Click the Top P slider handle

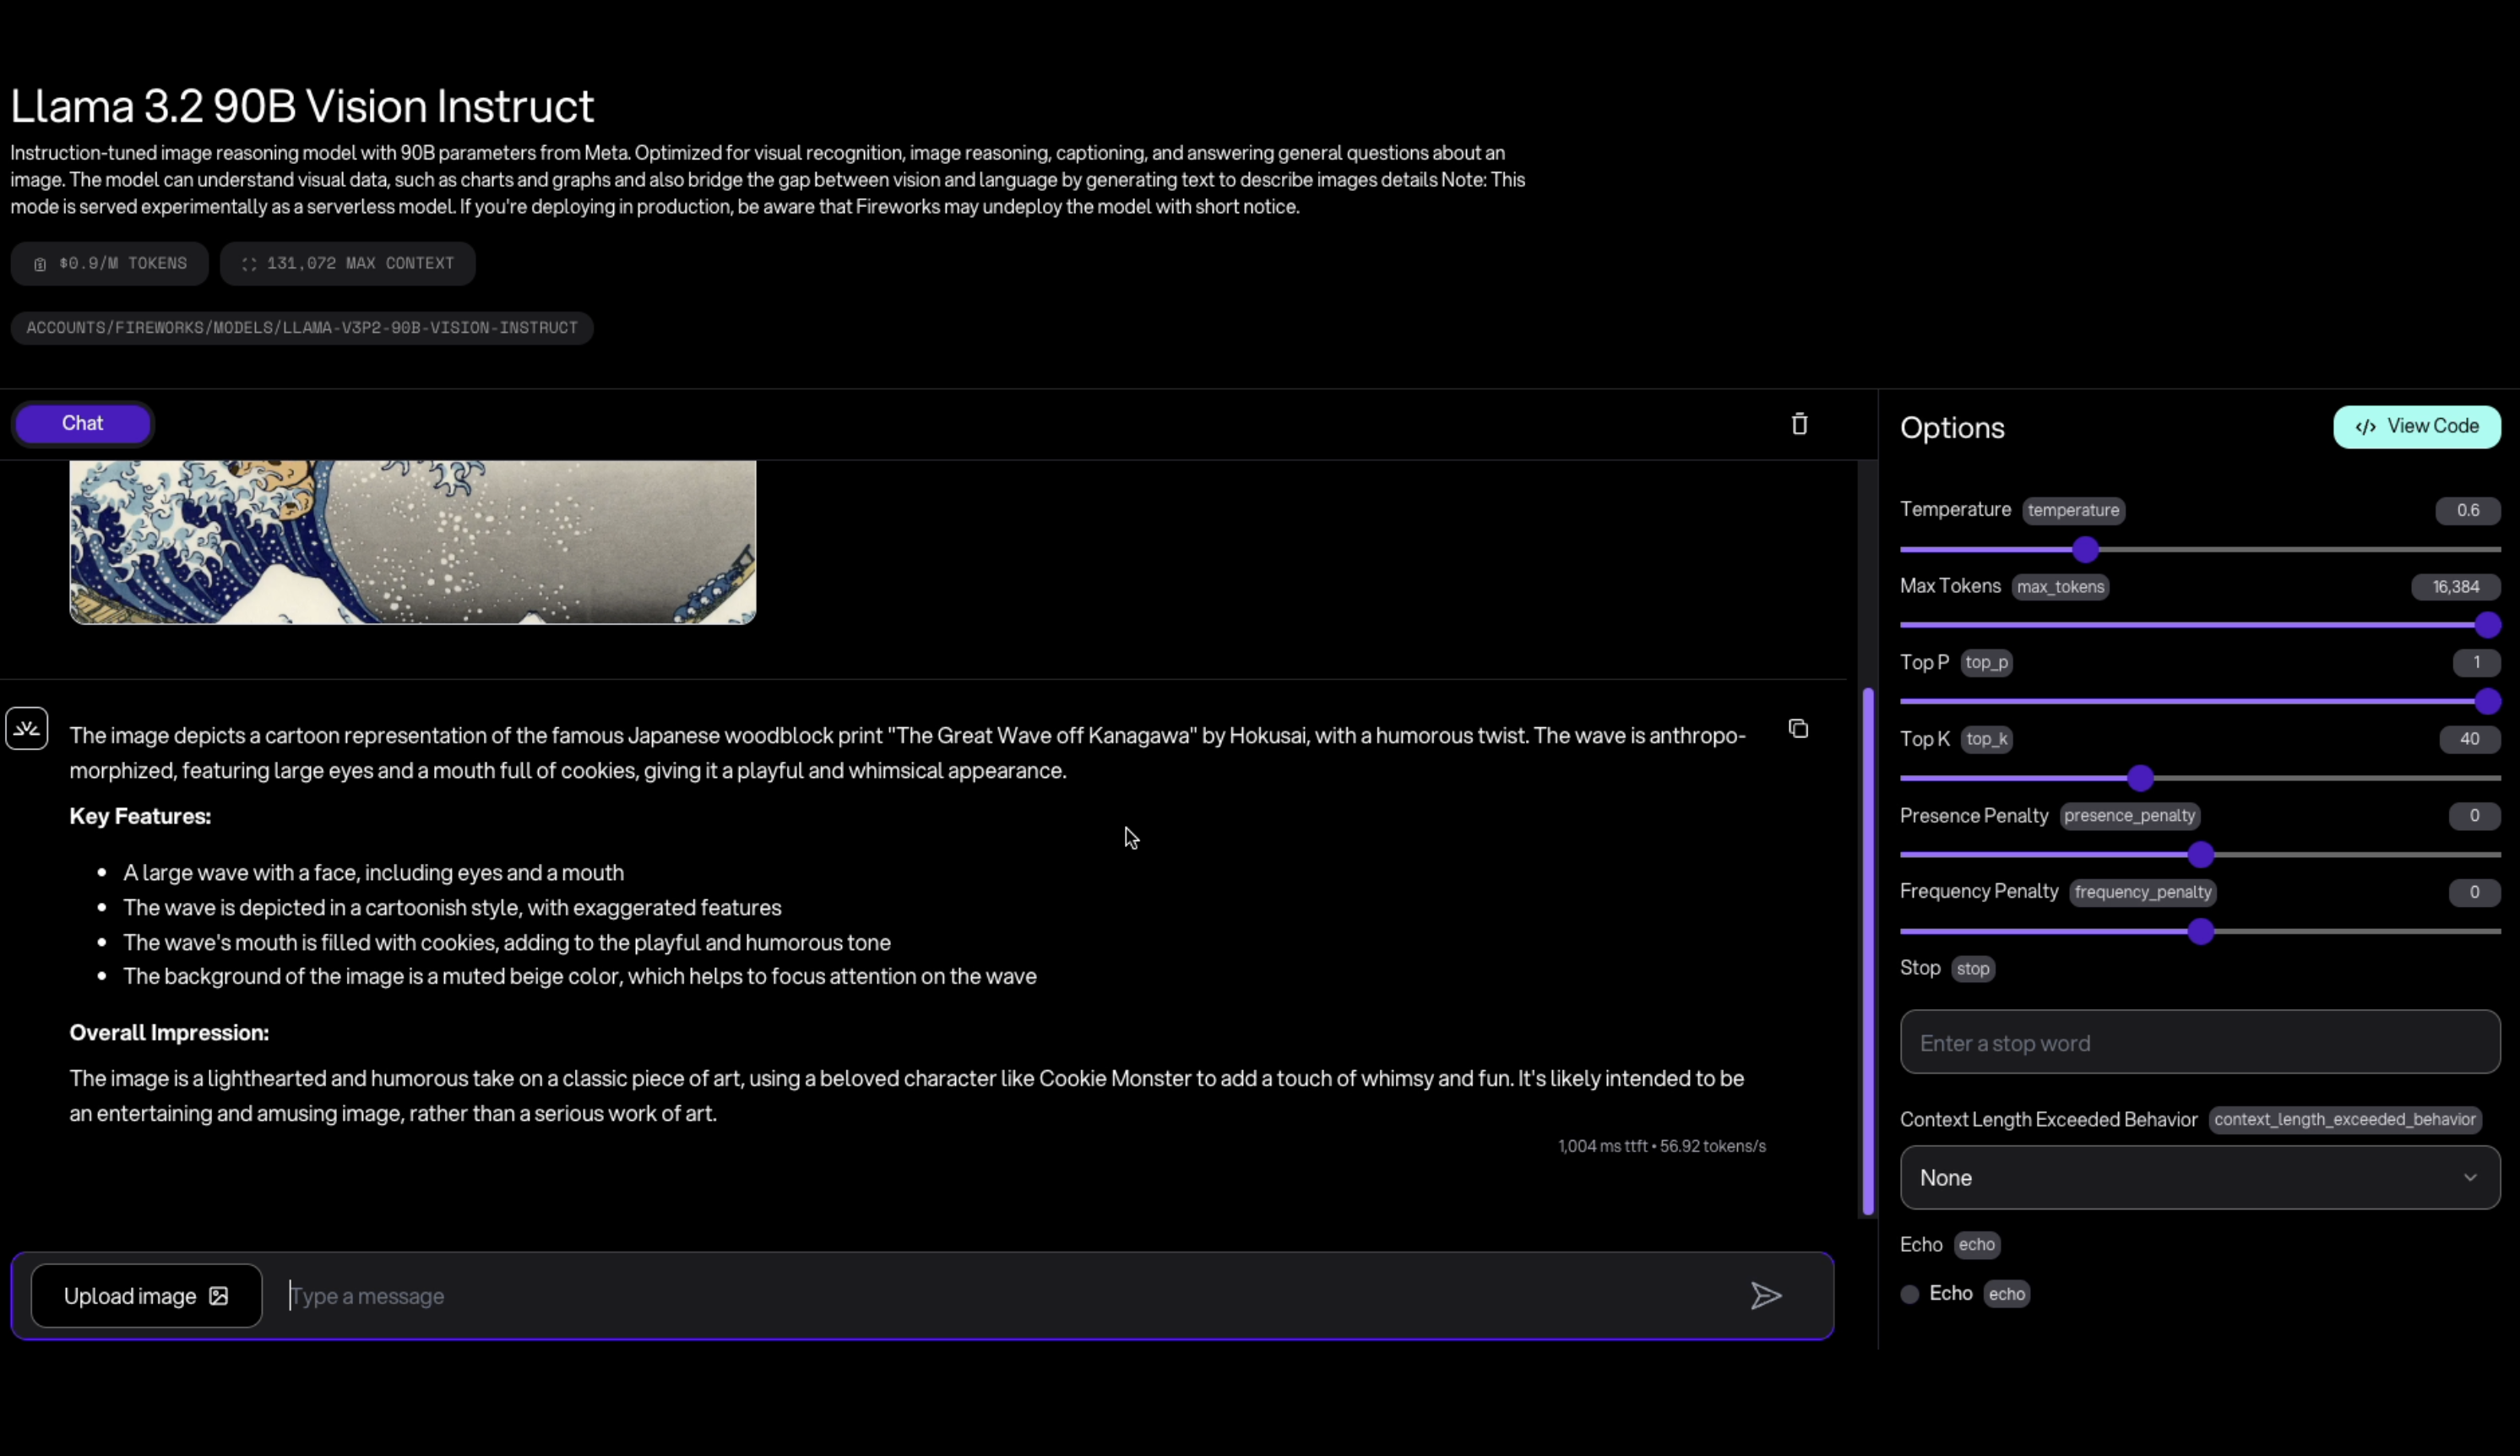(2488, 702)
